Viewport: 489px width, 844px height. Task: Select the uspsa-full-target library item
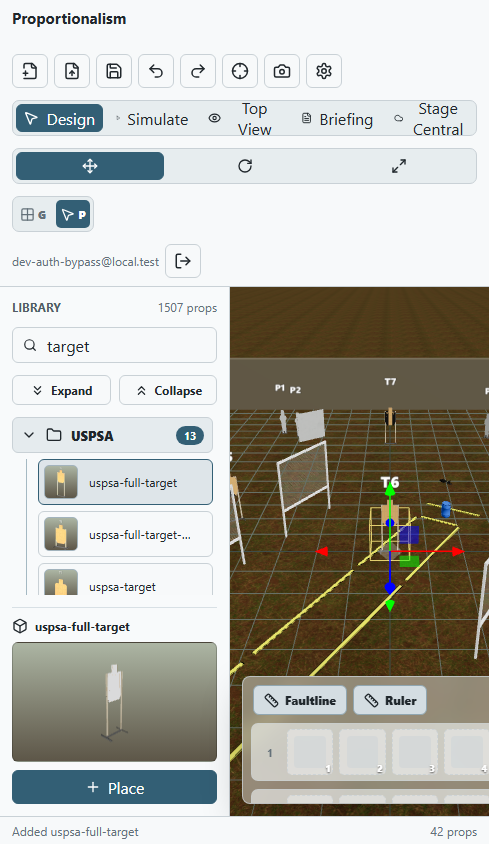click(125, 482)
